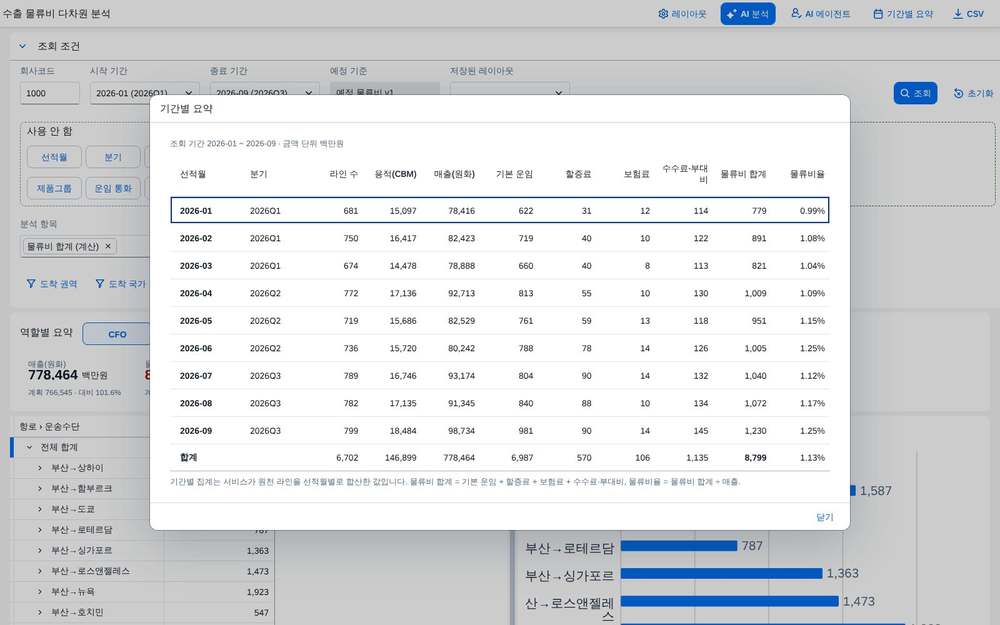Click the 회사코드 input field
This screenshot has width=1000, height=625.
[50, 93]
